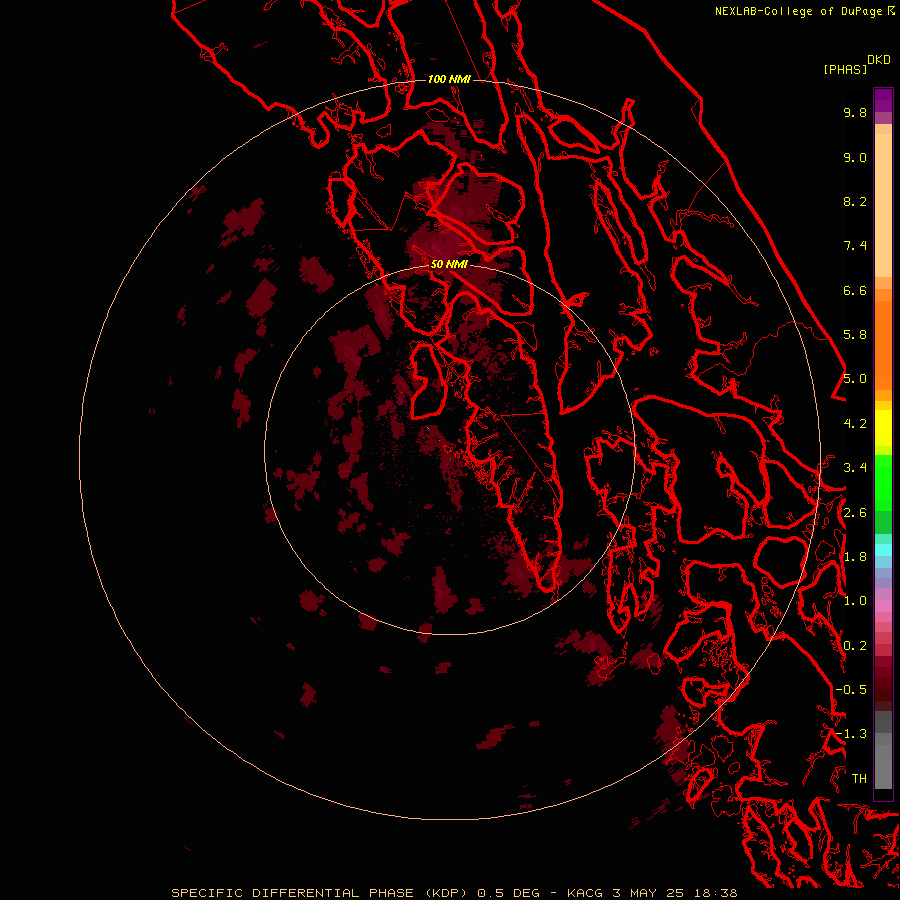Click the light peach color bar segment
This screenshot has height=900, width=900.
[x=883, y=205]
